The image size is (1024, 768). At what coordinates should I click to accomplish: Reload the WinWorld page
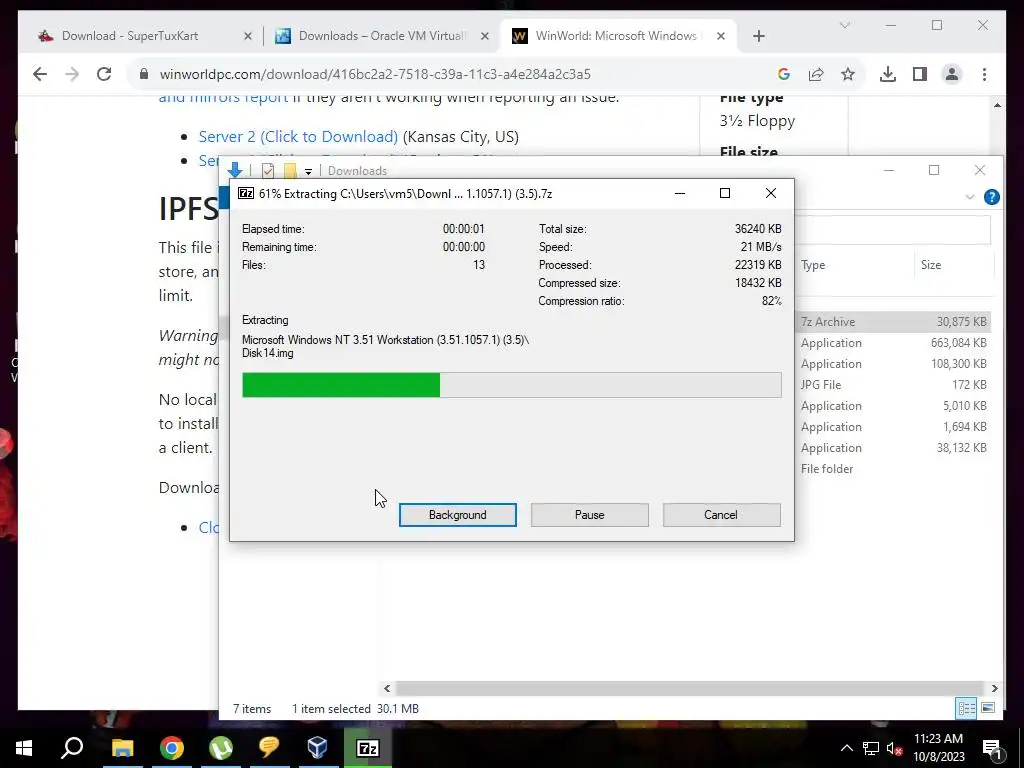coord(104,74)
